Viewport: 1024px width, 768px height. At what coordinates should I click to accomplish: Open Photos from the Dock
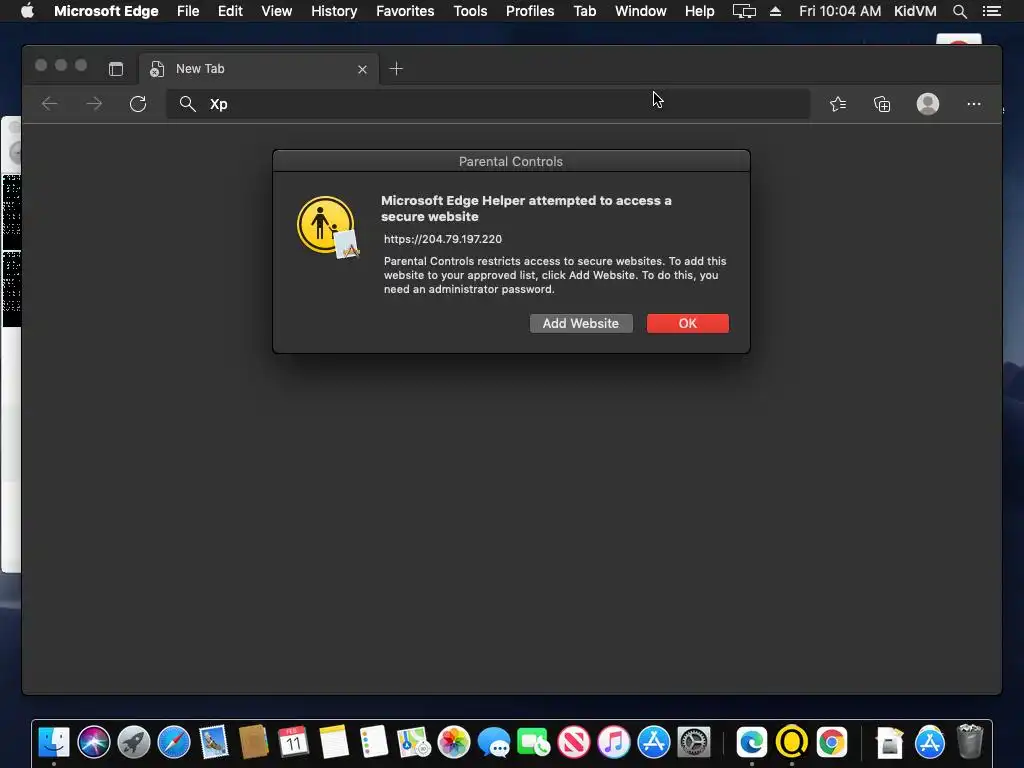(454, 742)
